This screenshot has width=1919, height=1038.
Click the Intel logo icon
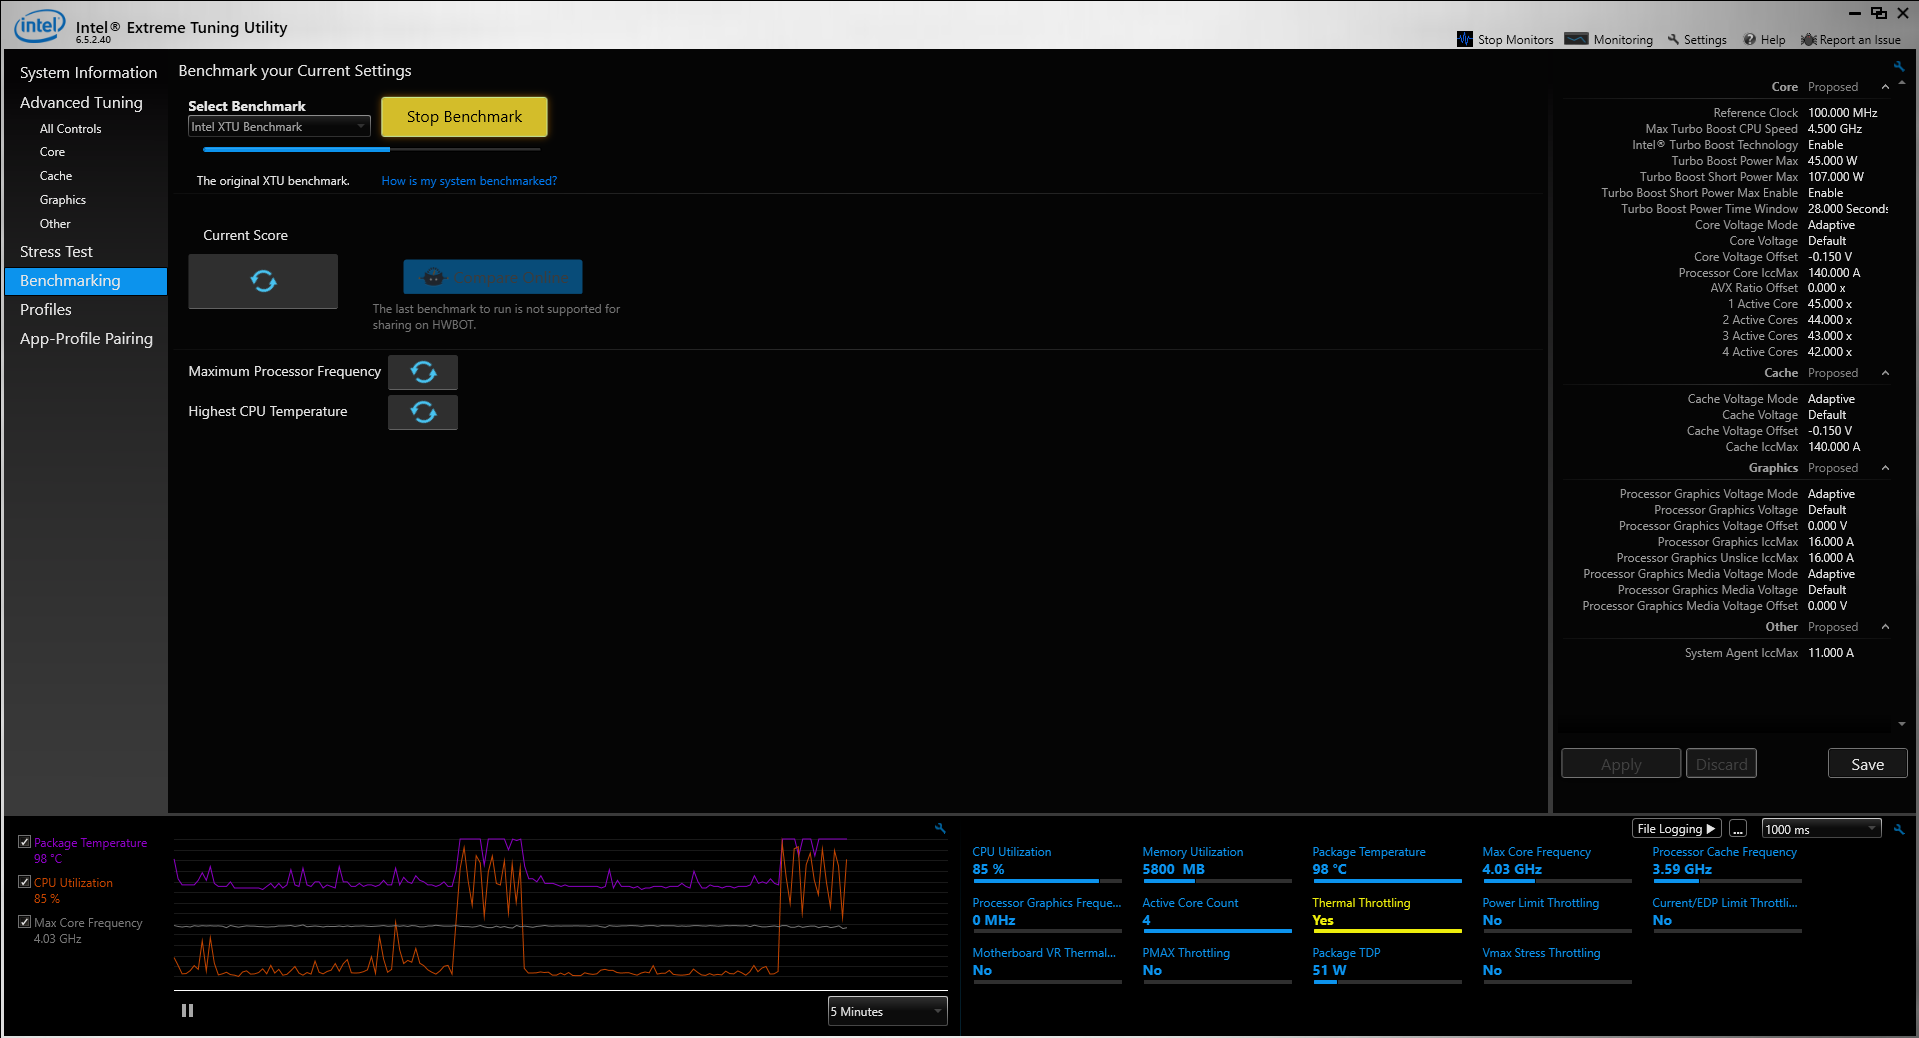[x=39, y=26]
